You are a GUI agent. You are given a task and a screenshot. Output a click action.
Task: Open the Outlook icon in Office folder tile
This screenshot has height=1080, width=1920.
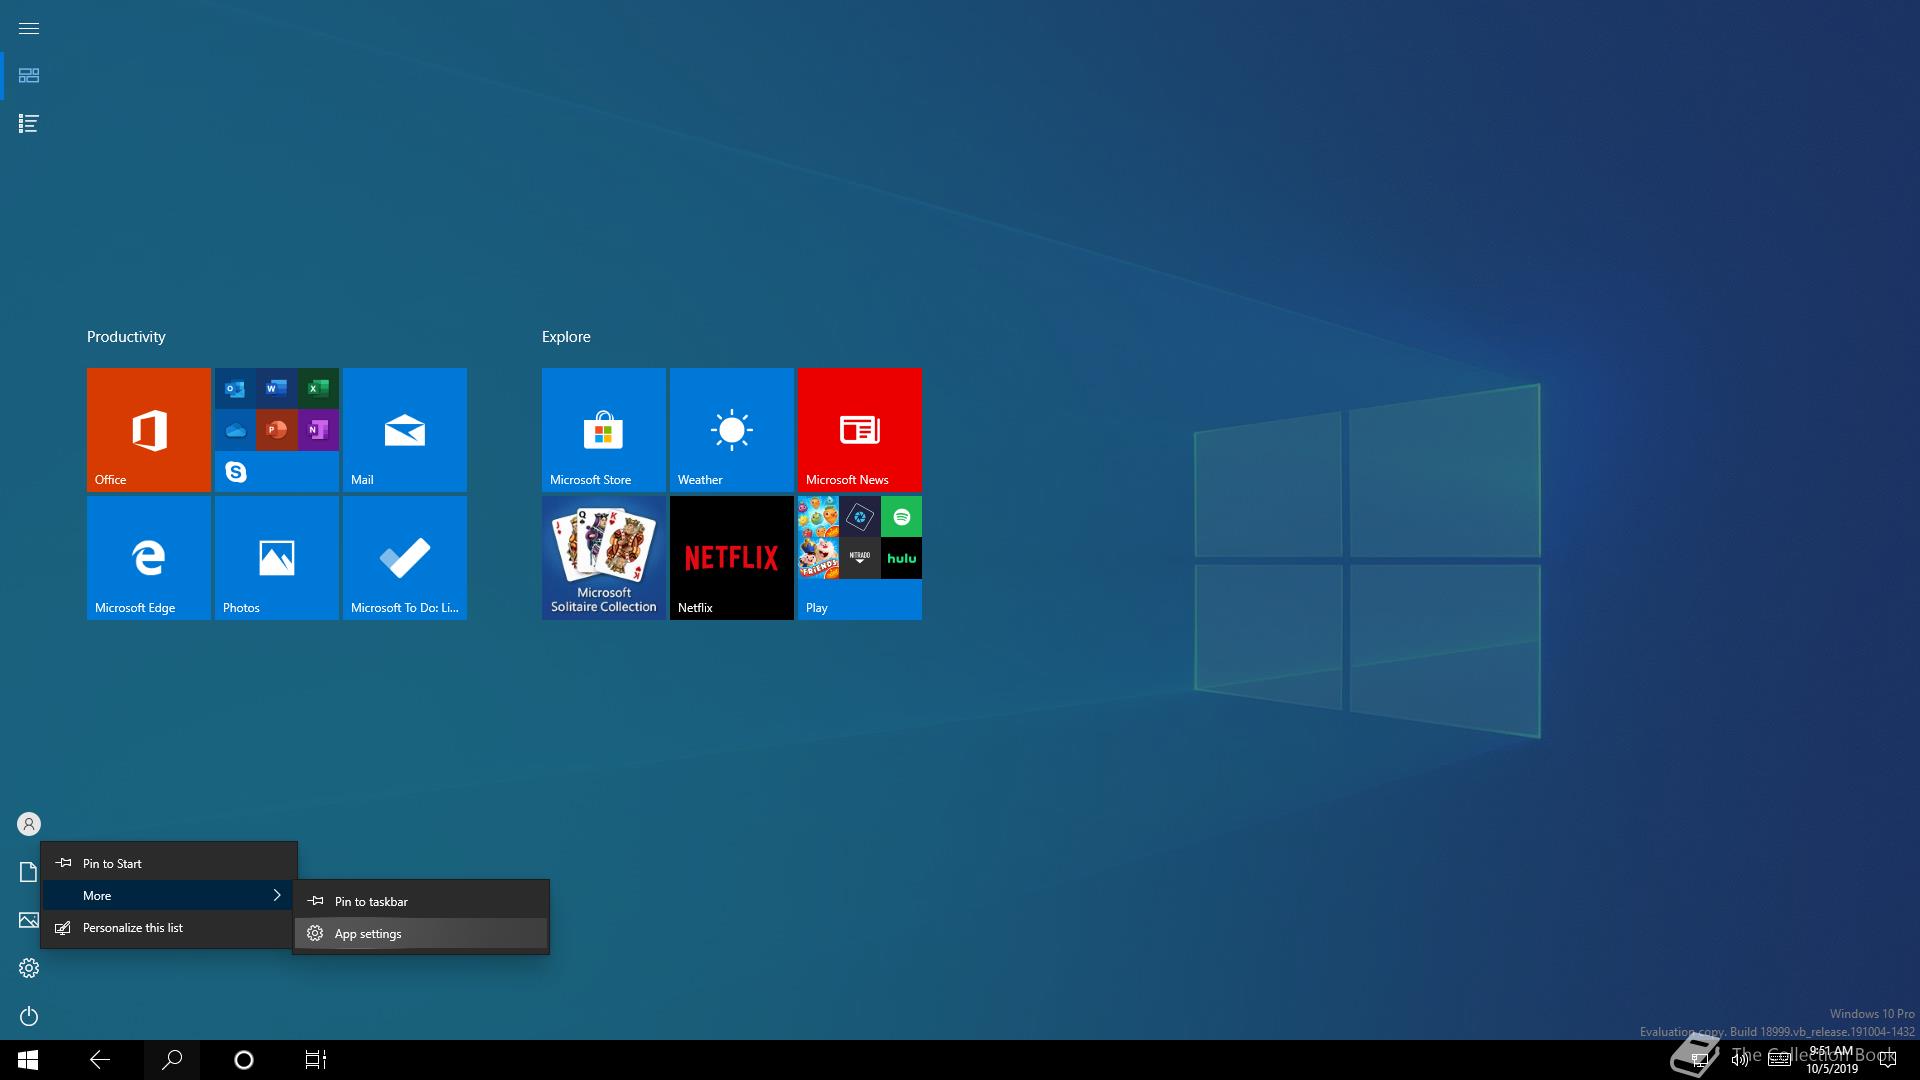tap(235, 388)
